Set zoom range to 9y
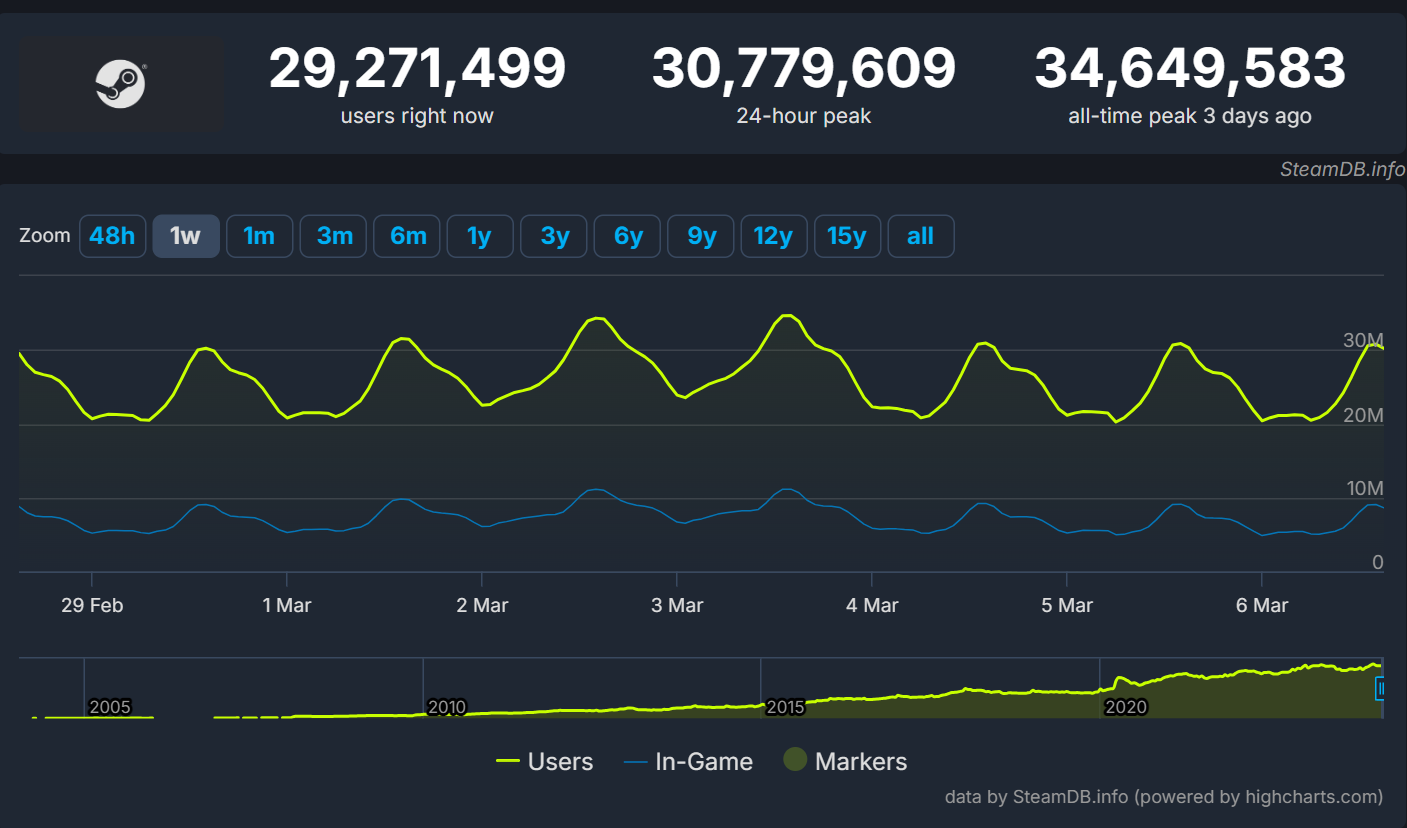 tap(701, 236)
